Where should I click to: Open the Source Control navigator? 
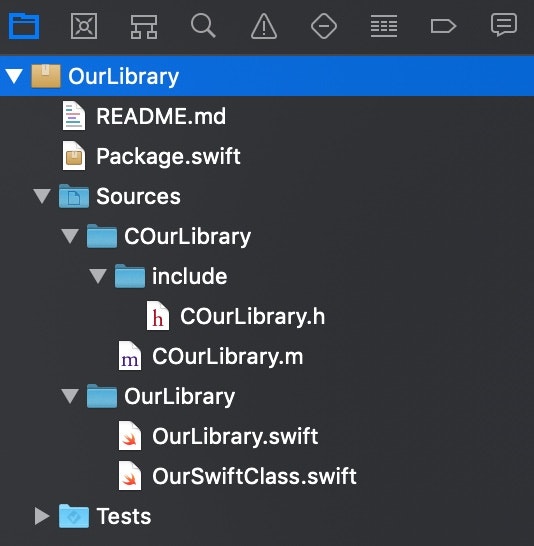(x=84, y=26)
